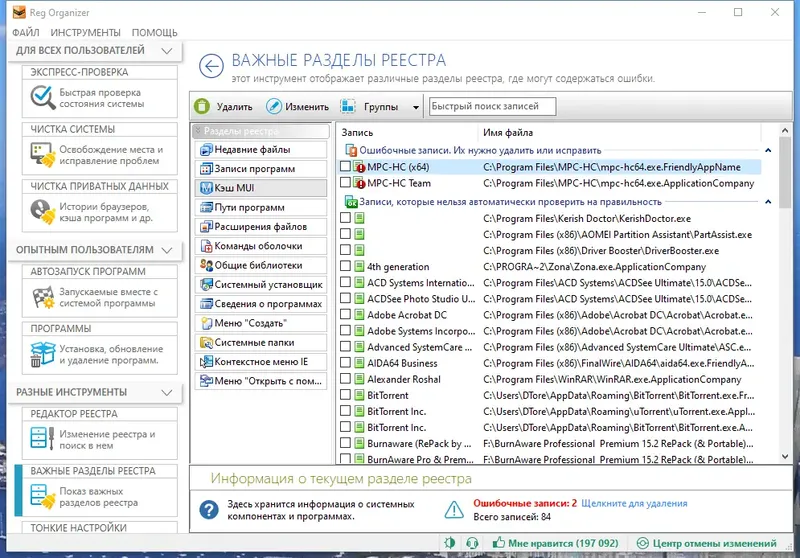This screenshot has width=800, height=558.
Task: Open Истории браузеров privacy cleanup
Action: coord(100,212)
